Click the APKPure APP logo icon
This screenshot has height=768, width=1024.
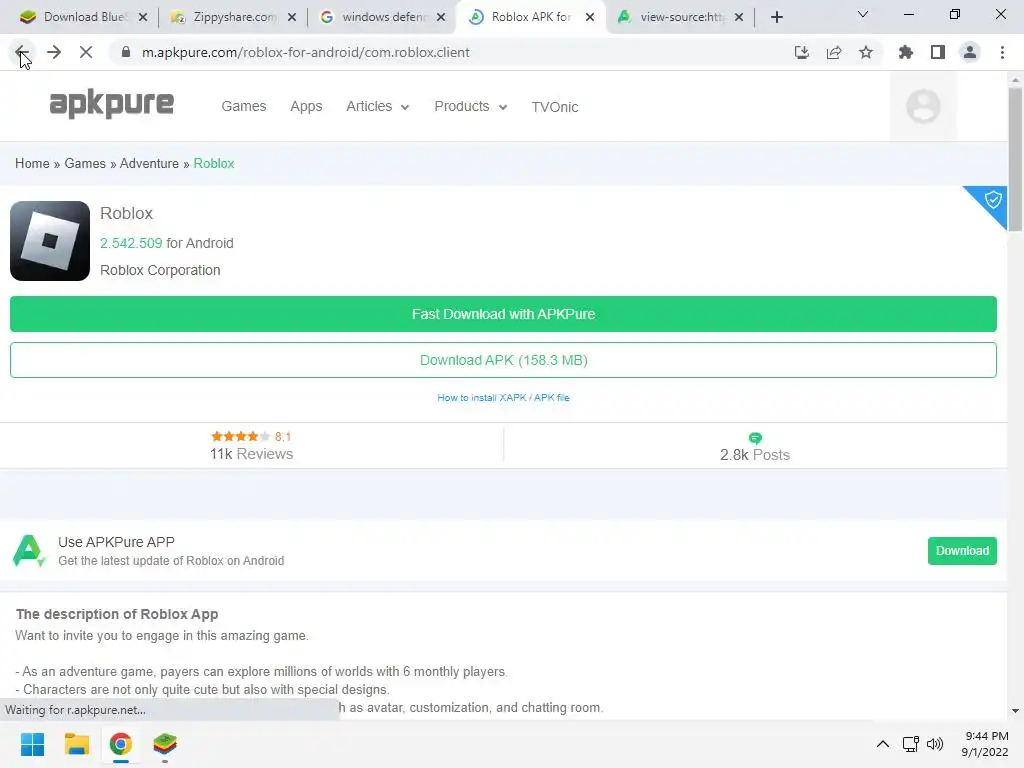29,551
